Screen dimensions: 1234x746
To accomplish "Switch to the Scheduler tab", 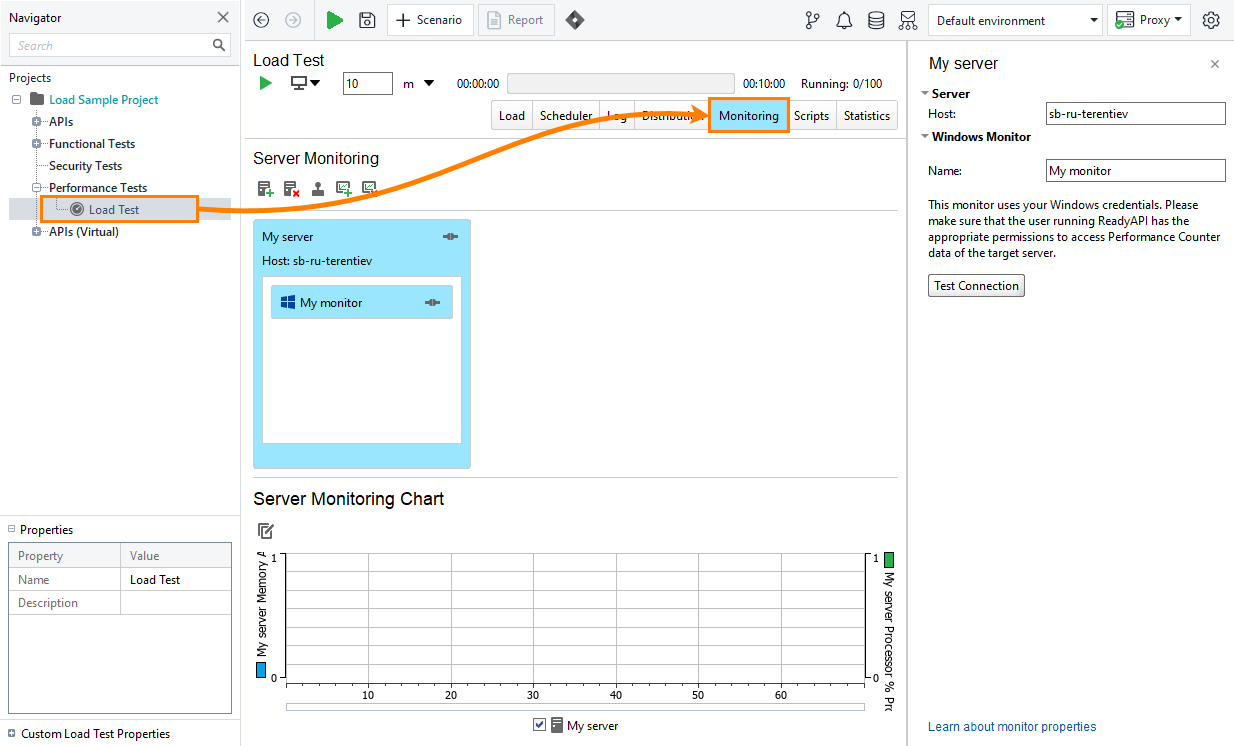I will [566, 115].
